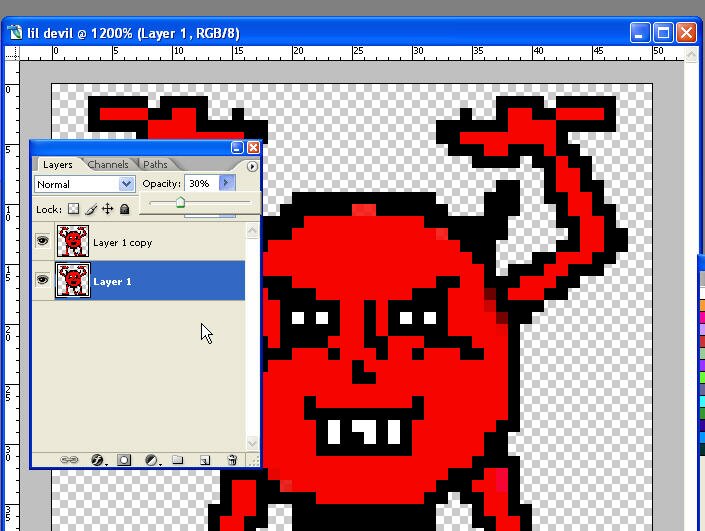The width and height of the screenshot is (705, 531).
Task: Hide the Layer 1 copy layer
Action: [43, 241]
